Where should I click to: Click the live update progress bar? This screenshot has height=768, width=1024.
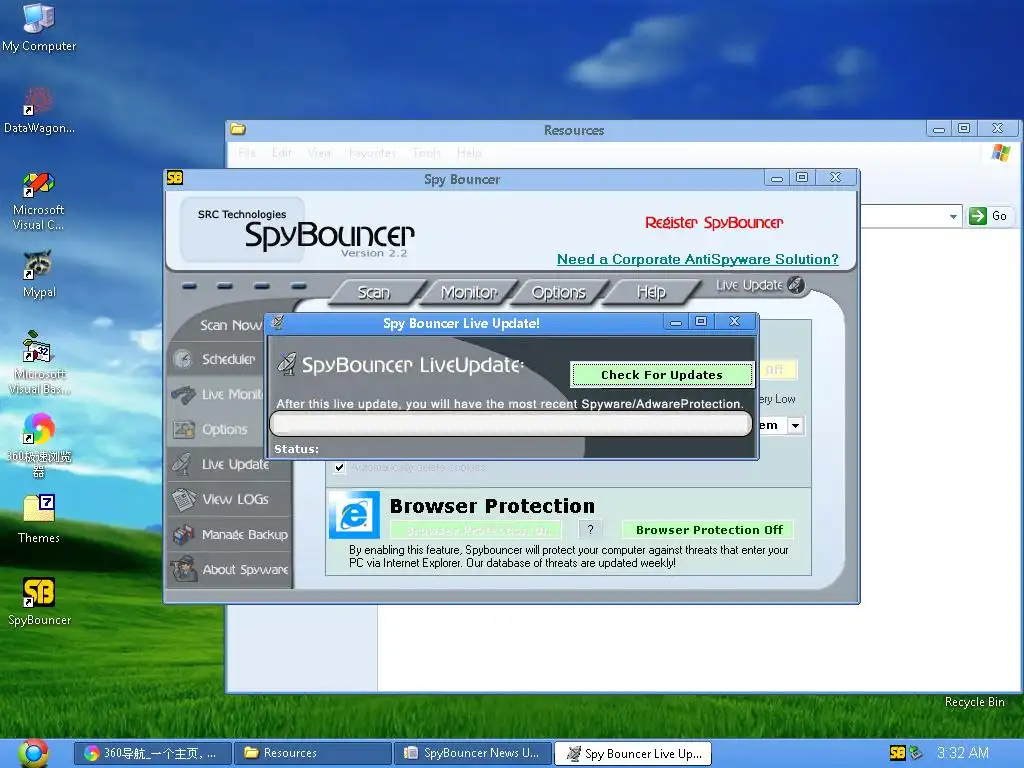(x=511, y=424)
